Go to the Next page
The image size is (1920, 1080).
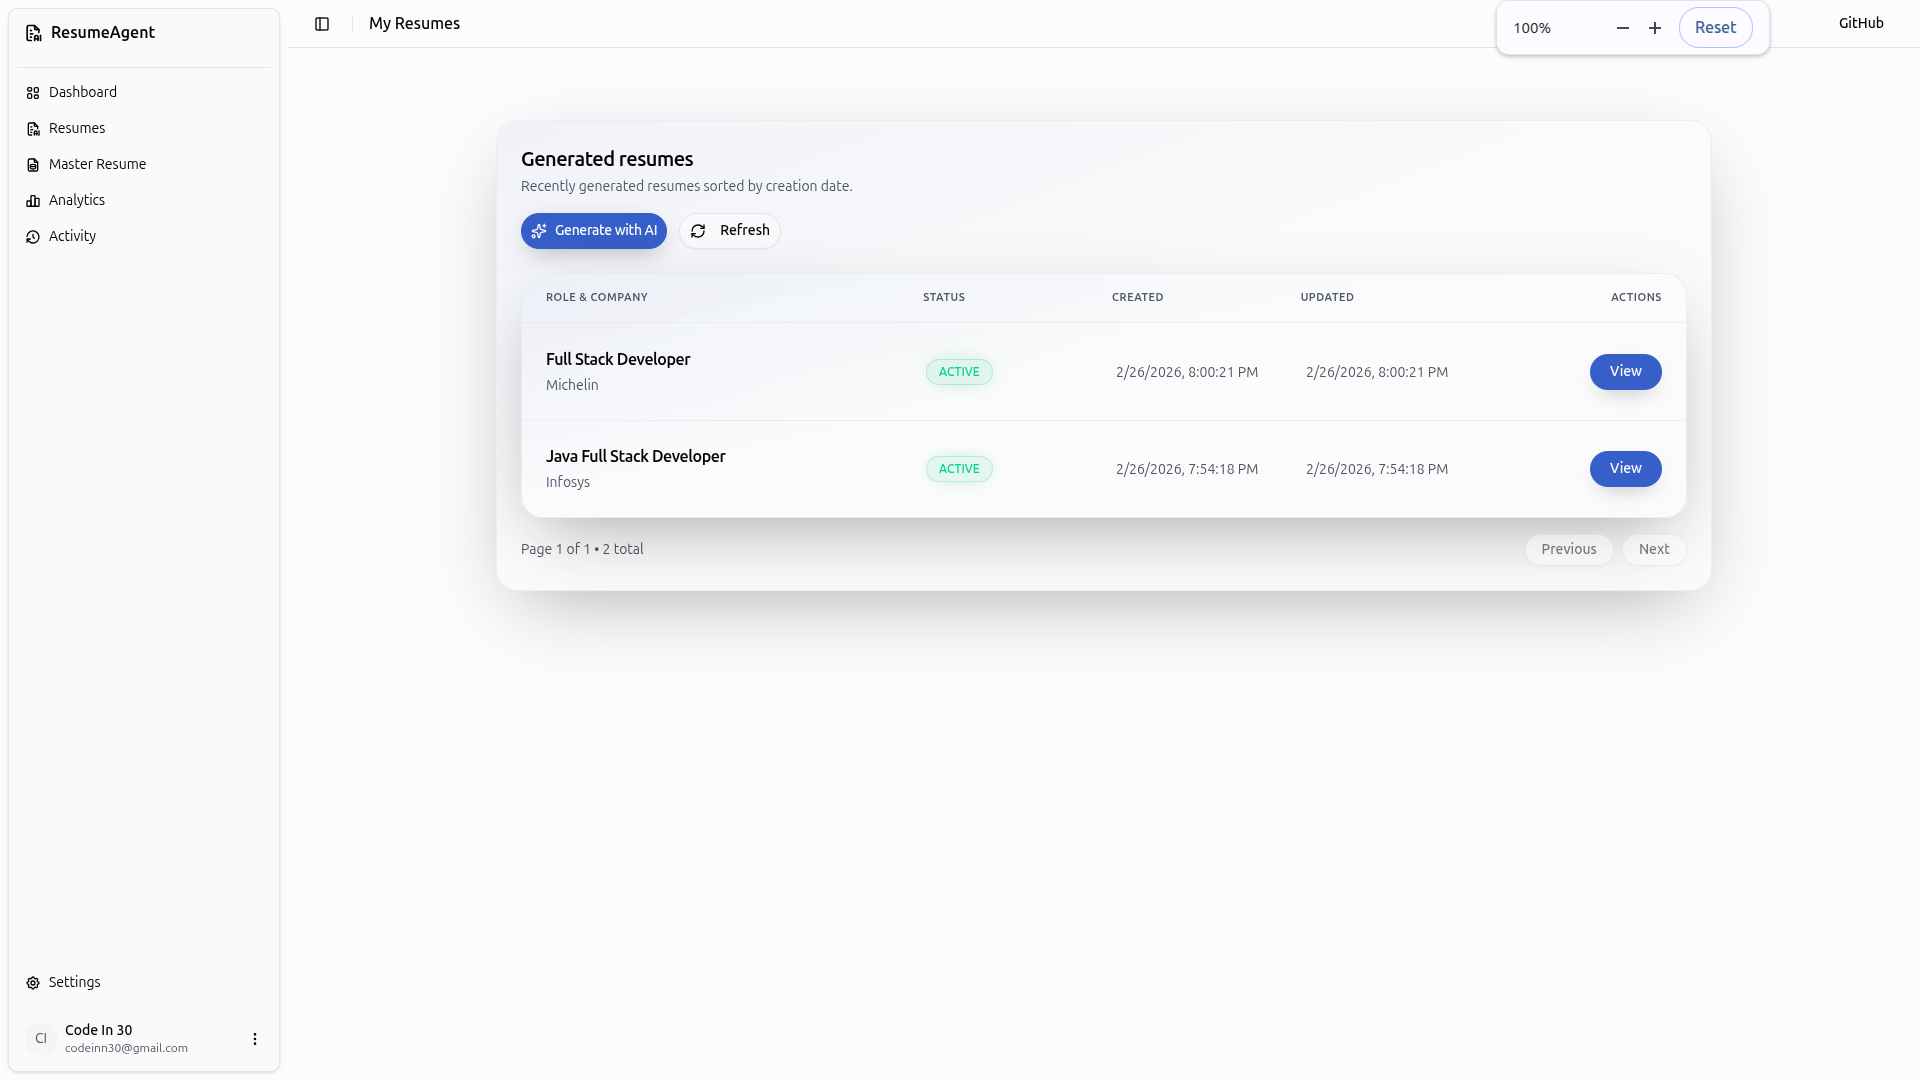click(x=1653, y=550)
